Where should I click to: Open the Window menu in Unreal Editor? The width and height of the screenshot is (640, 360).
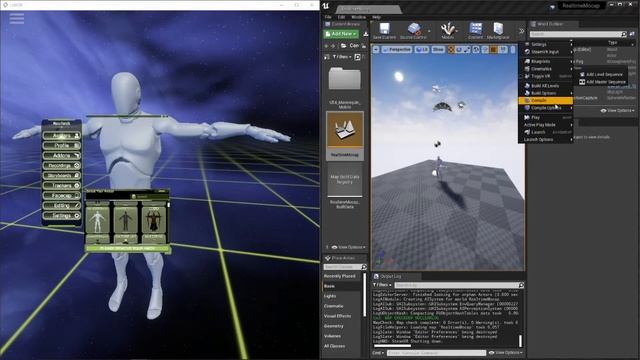point(358,17)
